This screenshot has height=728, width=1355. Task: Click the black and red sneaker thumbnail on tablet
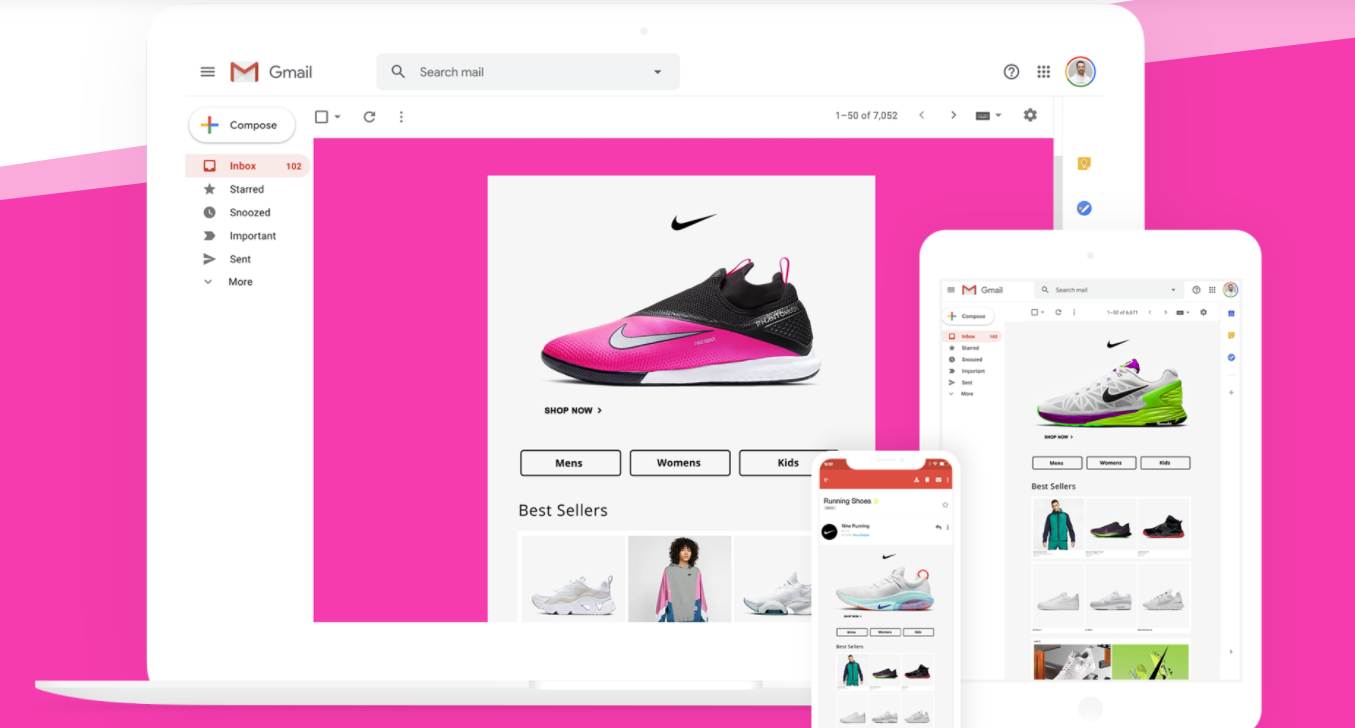coord(1163,525)
